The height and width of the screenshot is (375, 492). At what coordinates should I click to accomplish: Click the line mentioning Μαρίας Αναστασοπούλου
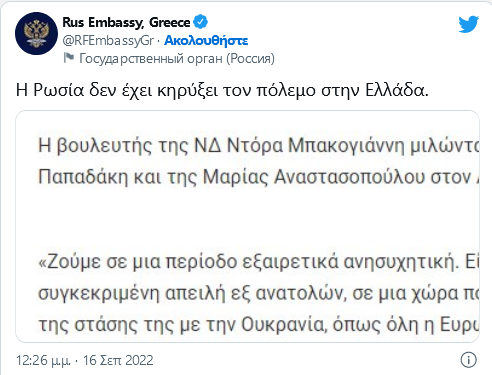coord(259,177)
